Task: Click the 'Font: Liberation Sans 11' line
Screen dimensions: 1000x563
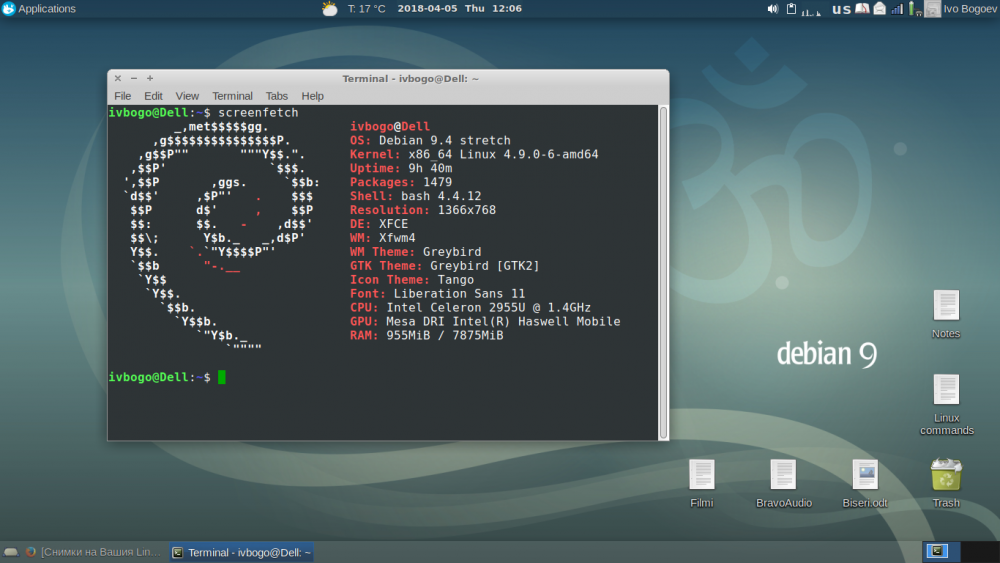Action: (x=437, y=294)
